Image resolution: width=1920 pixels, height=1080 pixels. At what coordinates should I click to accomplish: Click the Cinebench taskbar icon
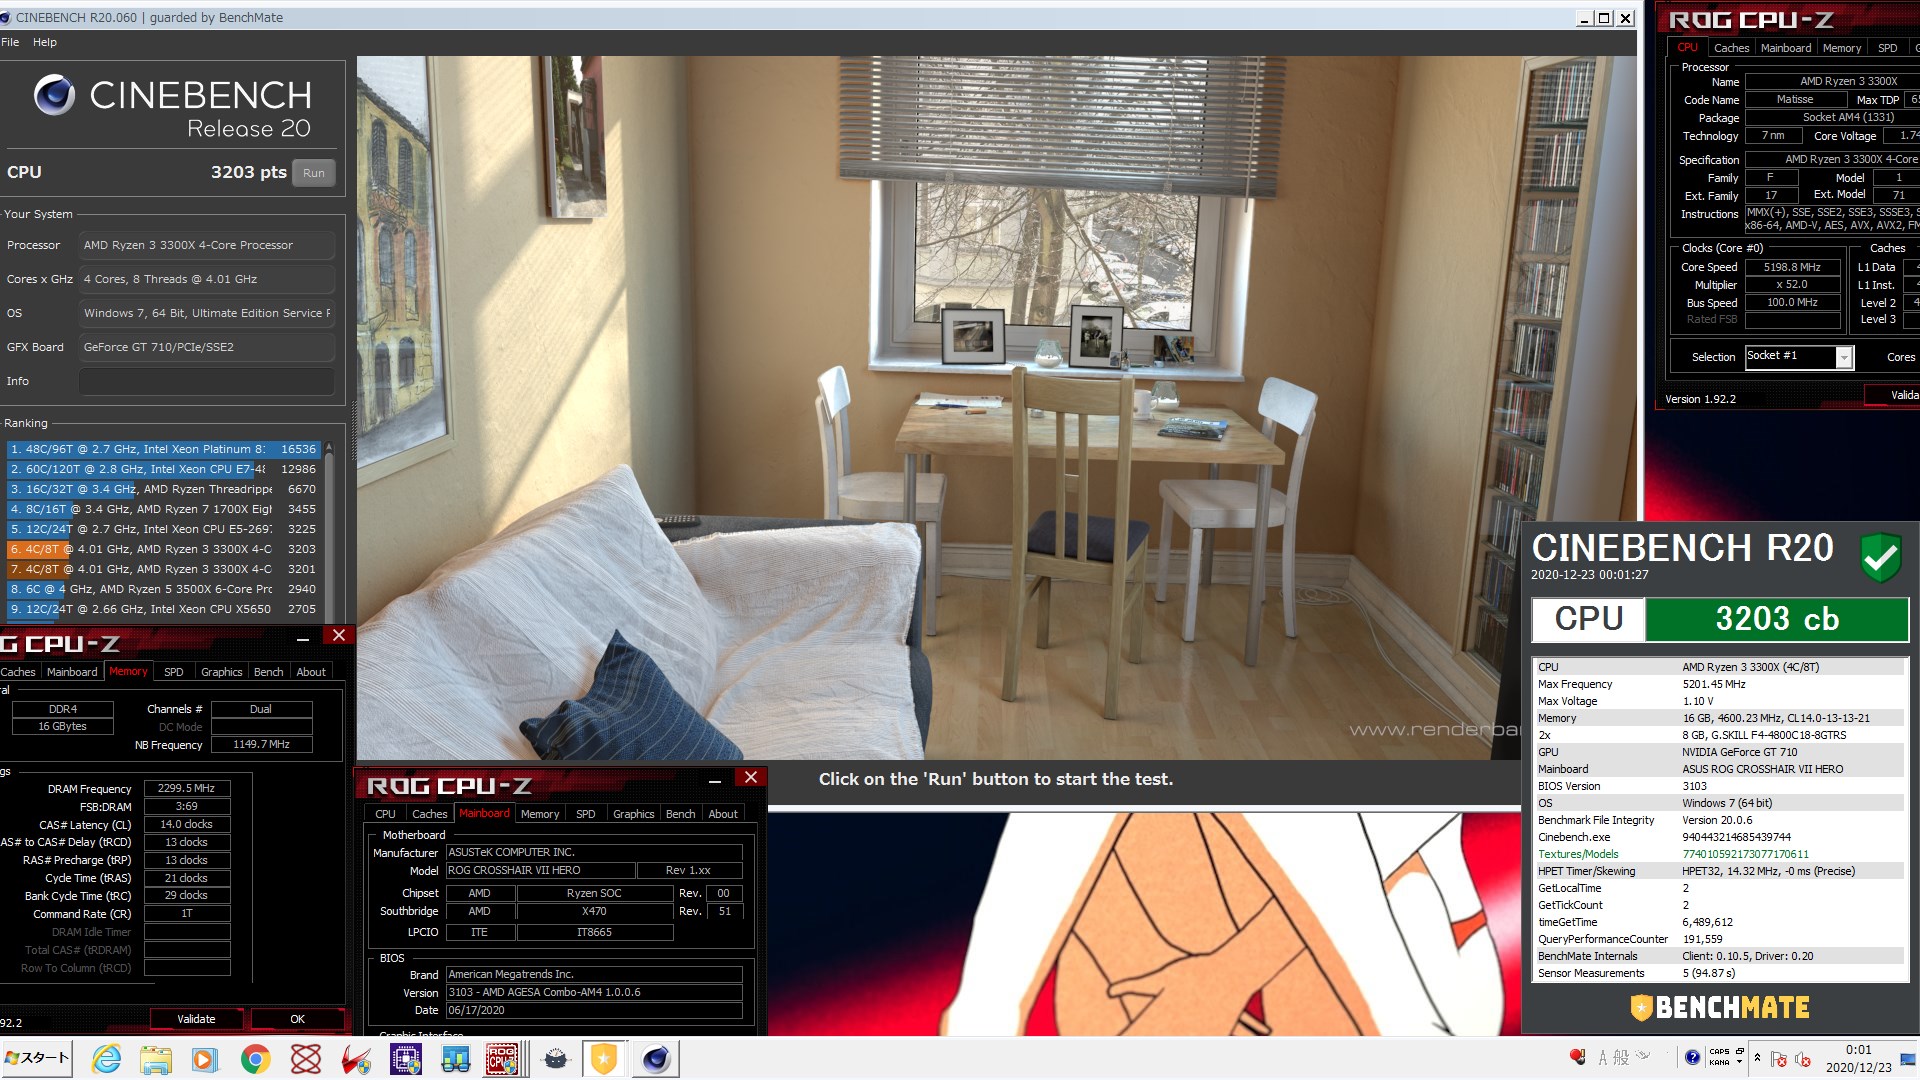click(656, 1059)
